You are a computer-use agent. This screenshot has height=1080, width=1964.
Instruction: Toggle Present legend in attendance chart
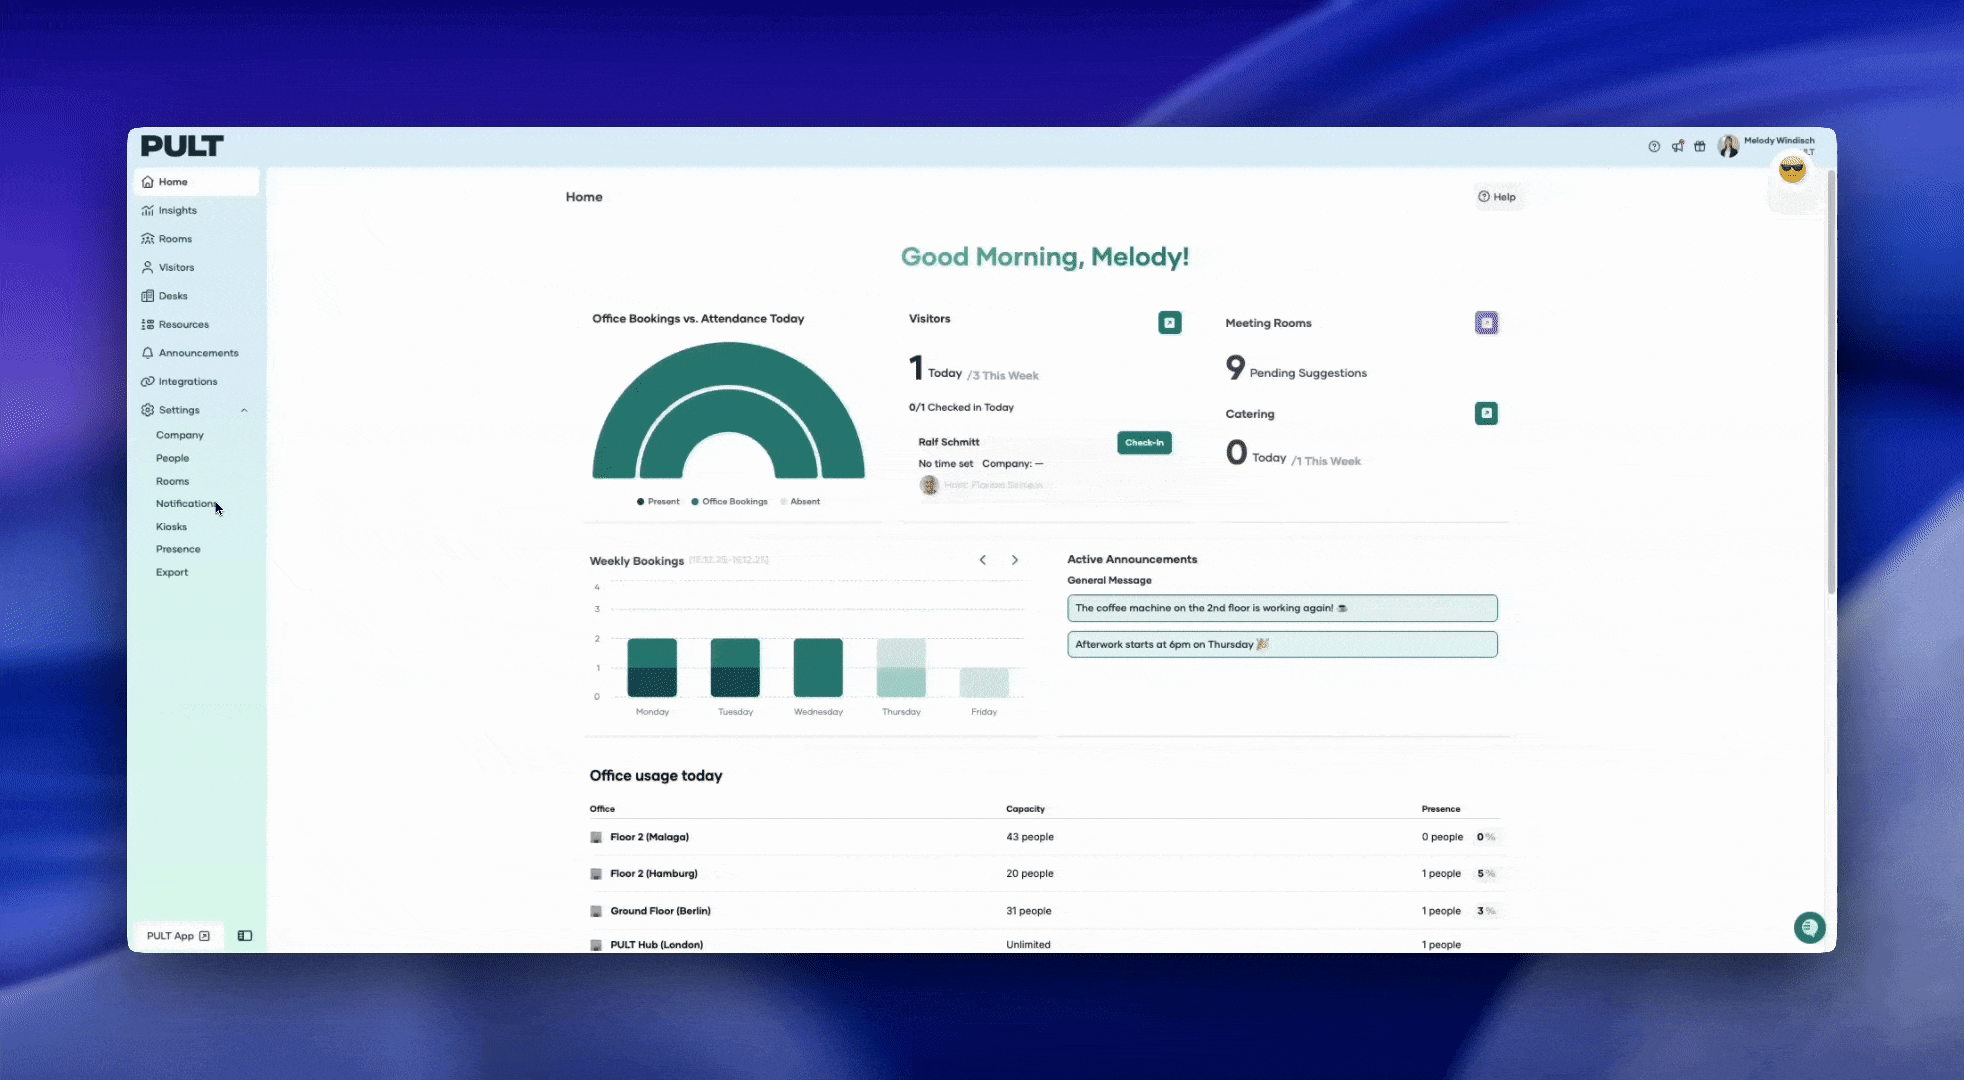[658, 502]
